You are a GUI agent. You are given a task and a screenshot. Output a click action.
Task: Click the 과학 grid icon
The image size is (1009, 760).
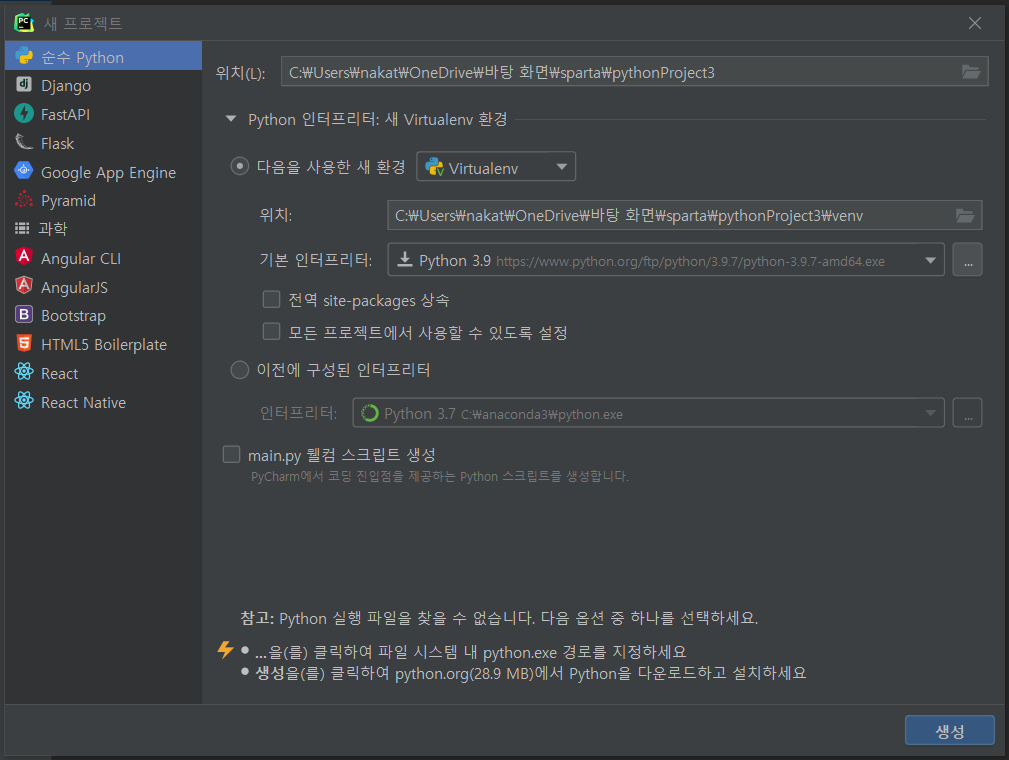(22, 228)
